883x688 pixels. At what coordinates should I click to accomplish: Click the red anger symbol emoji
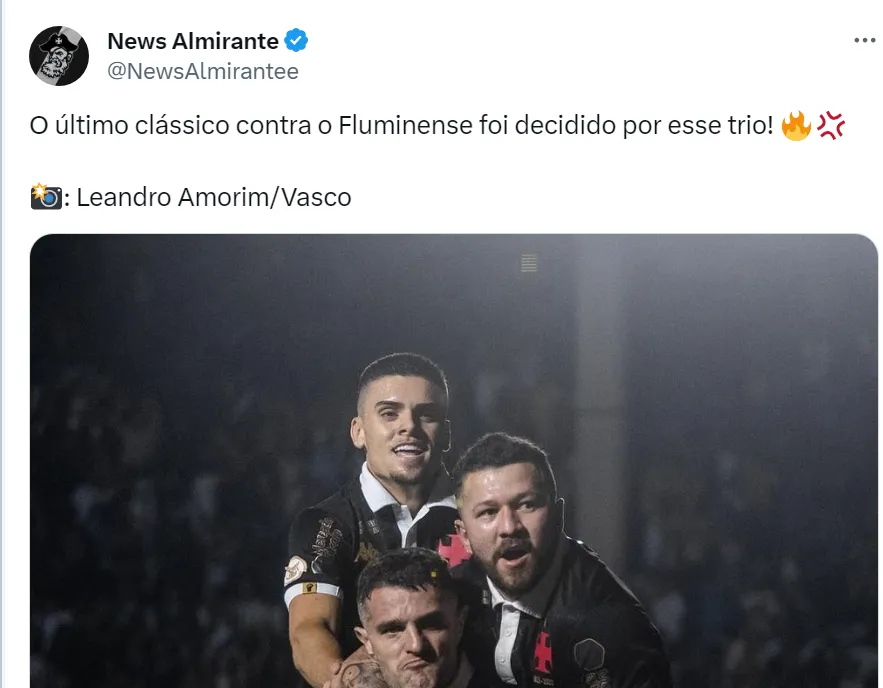coord(831,126)
